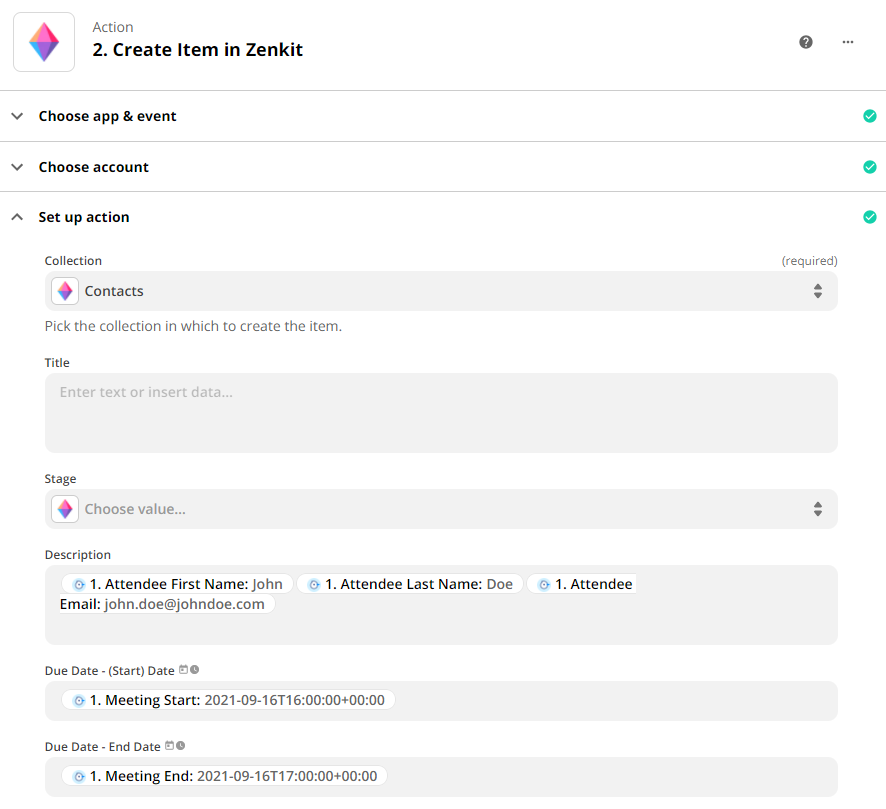Click the Zenkit app logo icon
Screen dimensions: 886x809
[x=44, y=42]
